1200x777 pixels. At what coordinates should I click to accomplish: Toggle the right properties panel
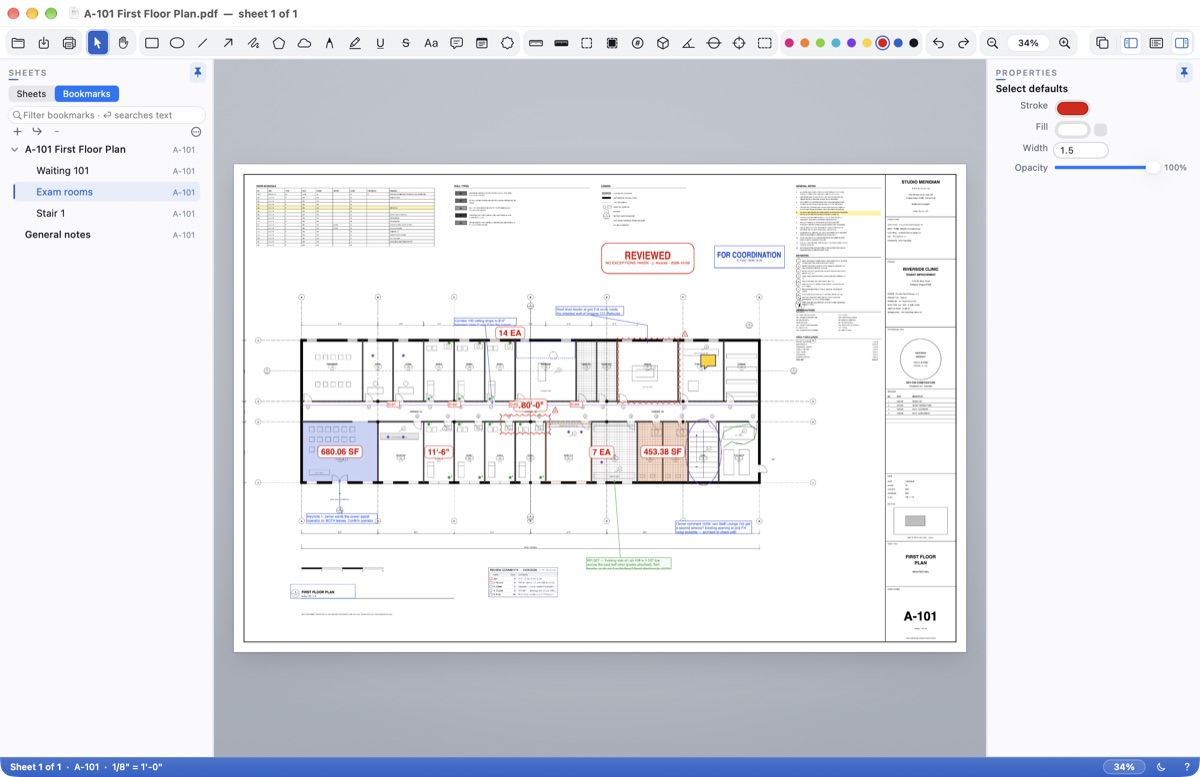click(1181, 43)
